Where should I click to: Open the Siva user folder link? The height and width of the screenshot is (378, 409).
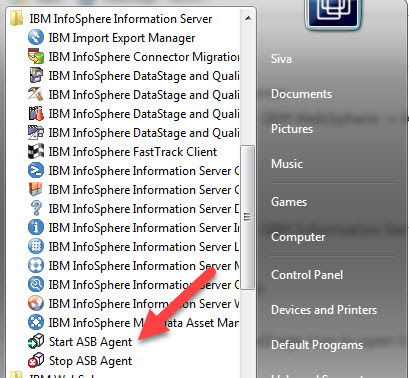coord(281,59)
